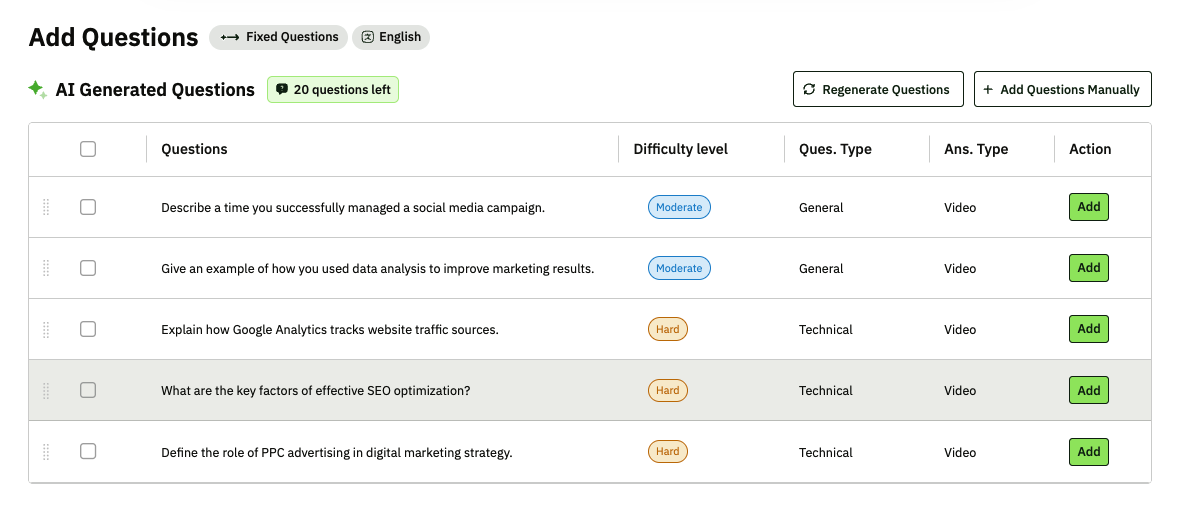
Task: Click the drag handle for the PPC advertising question
Action: 46,452
